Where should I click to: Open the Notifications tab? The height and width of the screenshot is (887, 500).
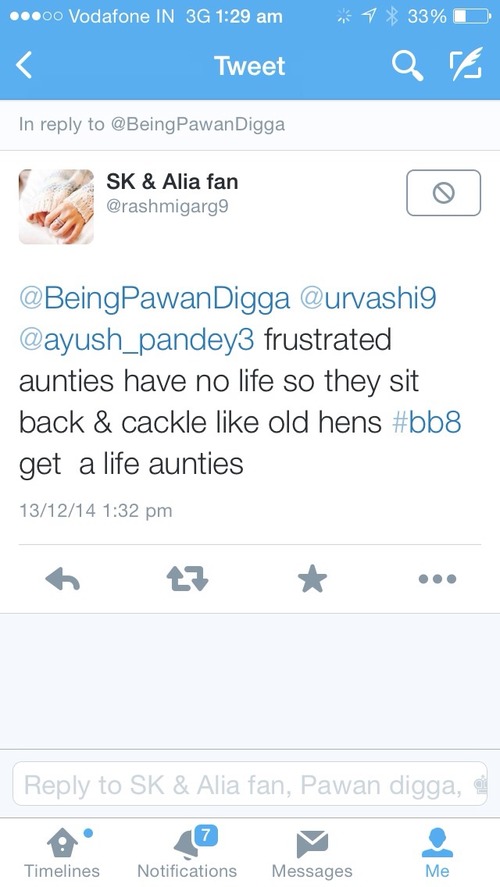187,853
